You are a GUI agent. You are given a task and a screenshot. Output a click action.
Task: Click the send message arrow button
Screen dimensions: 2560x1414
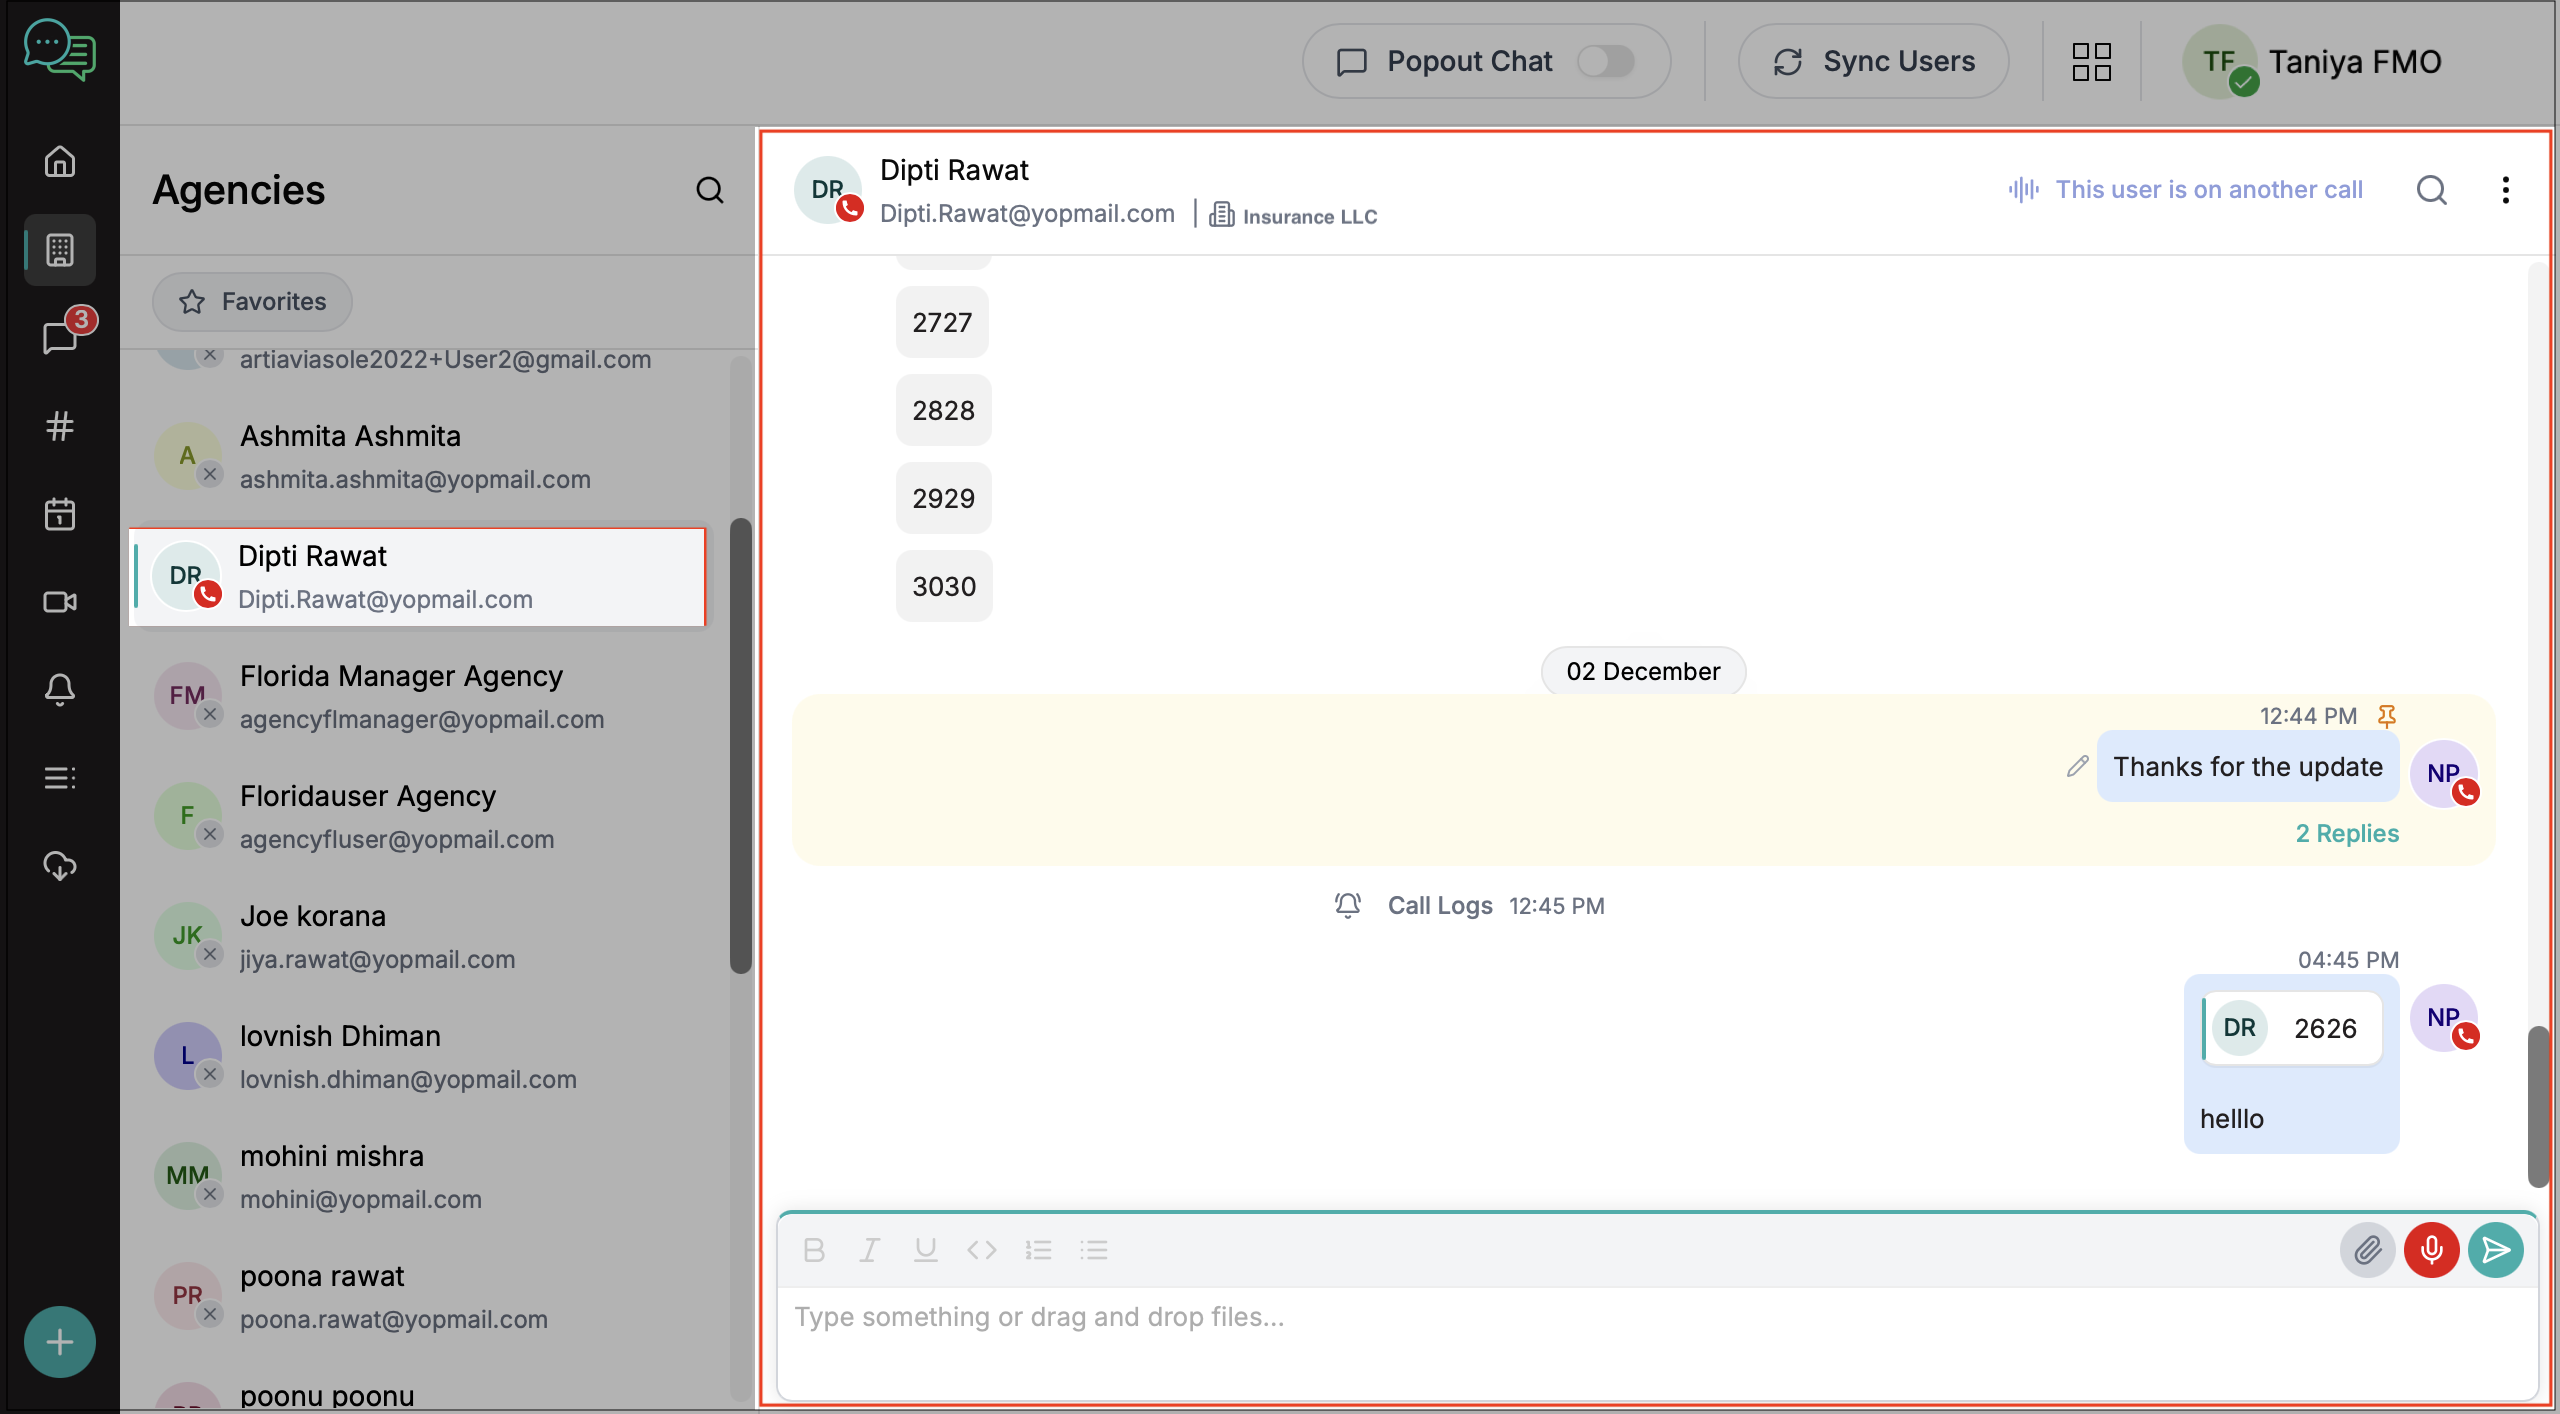coord(2495,1250)
